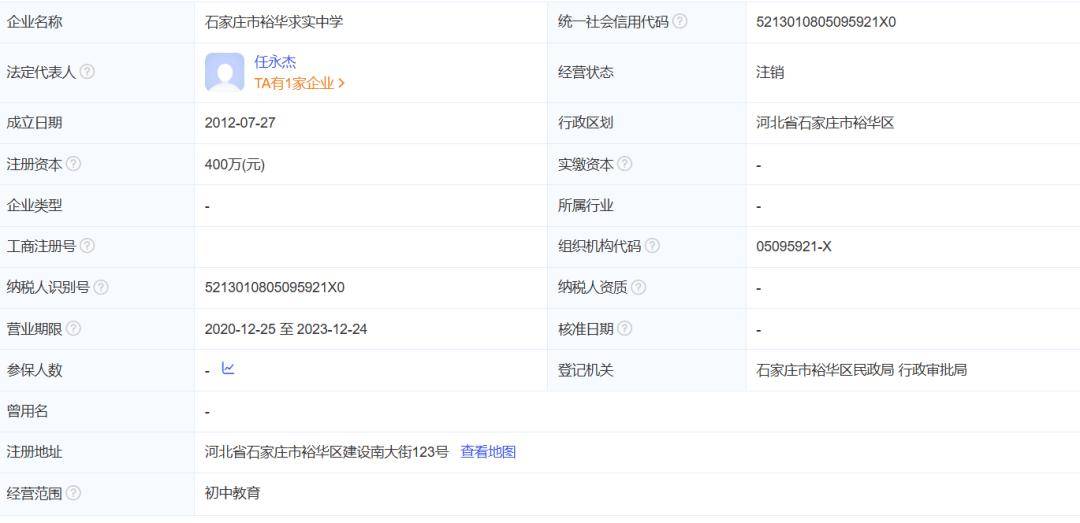
Task: Open help icon beside 实缴资本
Action: [624, 164]
